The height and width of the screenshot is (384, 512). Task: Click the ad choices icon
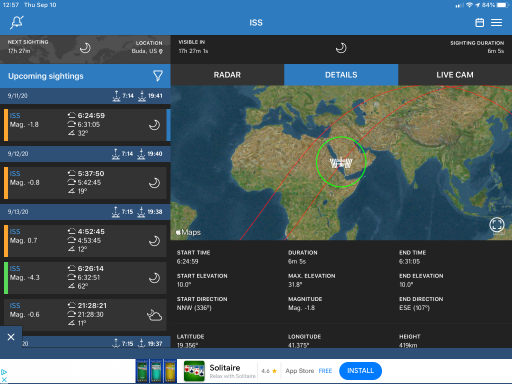coord(4,372)
